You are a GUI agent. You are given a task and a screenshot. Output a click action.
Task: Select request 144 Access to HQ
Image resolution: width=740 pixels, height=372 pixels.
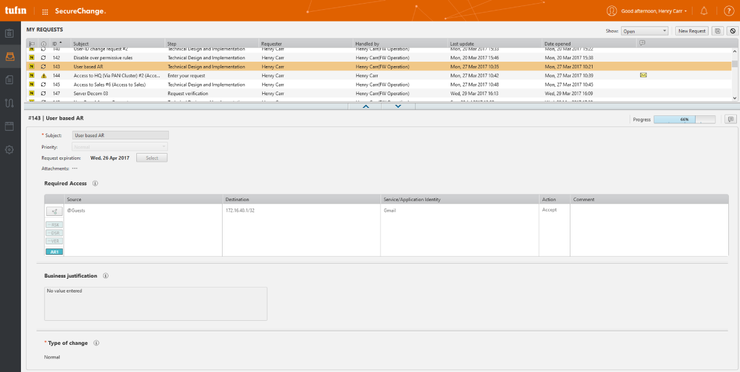tap(378, 76)
